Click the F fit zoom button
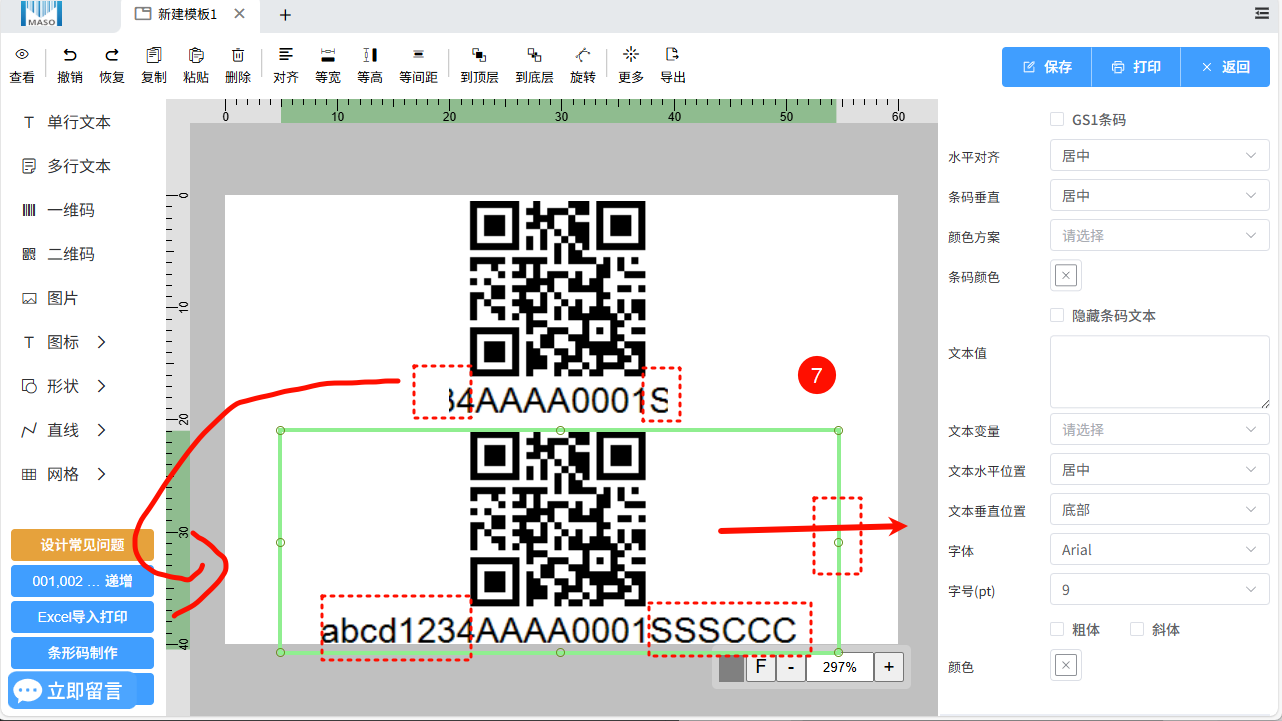Image resolution: width=1282 pixels, height=721 pixels. [760, 667]
